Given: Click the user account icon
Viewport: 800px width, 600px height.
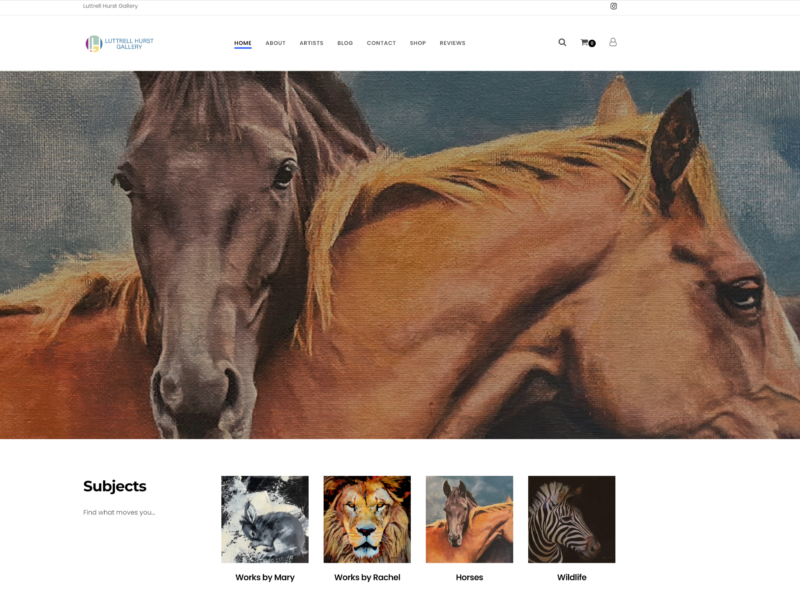Looking at the screenshot, I should coord(613,43).
